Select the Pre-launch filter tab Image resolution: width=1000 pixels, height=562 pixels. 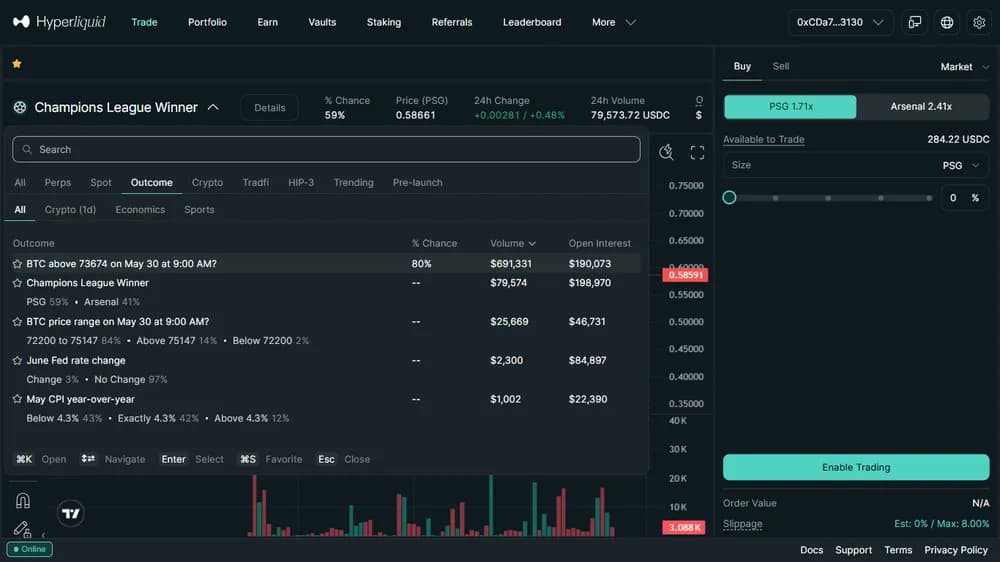point(418,182)
